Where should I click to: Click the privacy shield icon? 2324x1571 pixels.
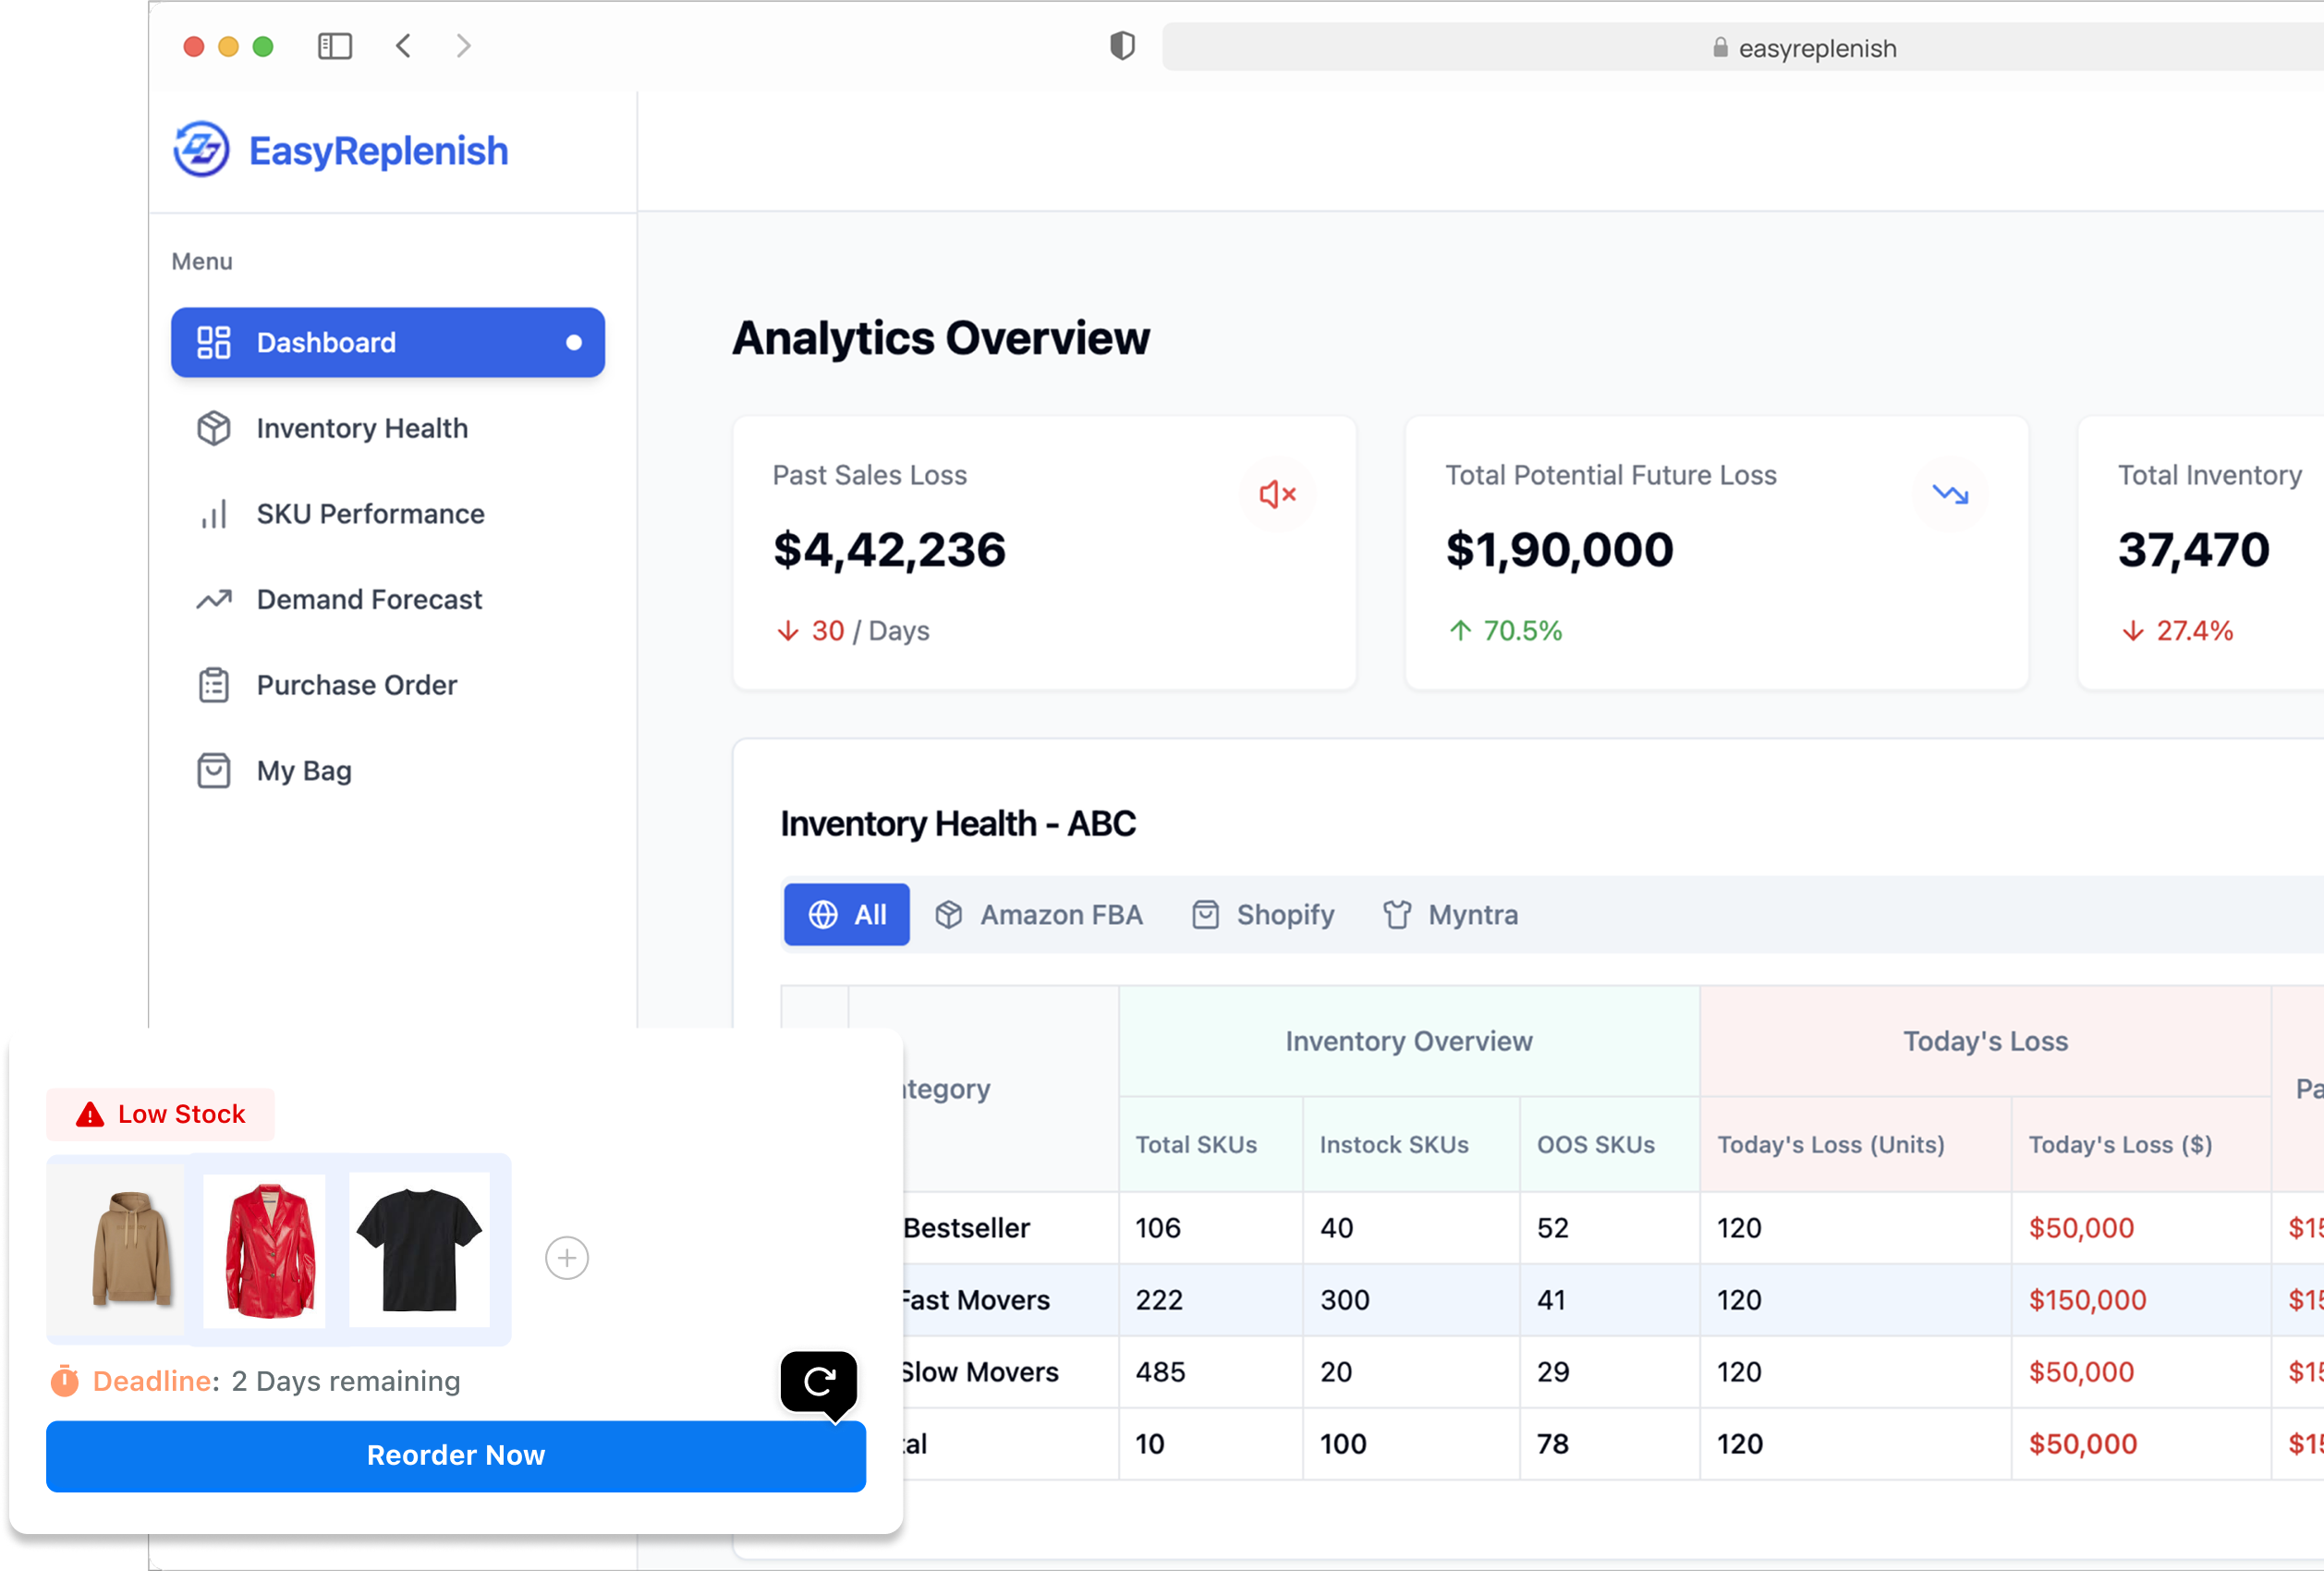tap(1122, 46)
